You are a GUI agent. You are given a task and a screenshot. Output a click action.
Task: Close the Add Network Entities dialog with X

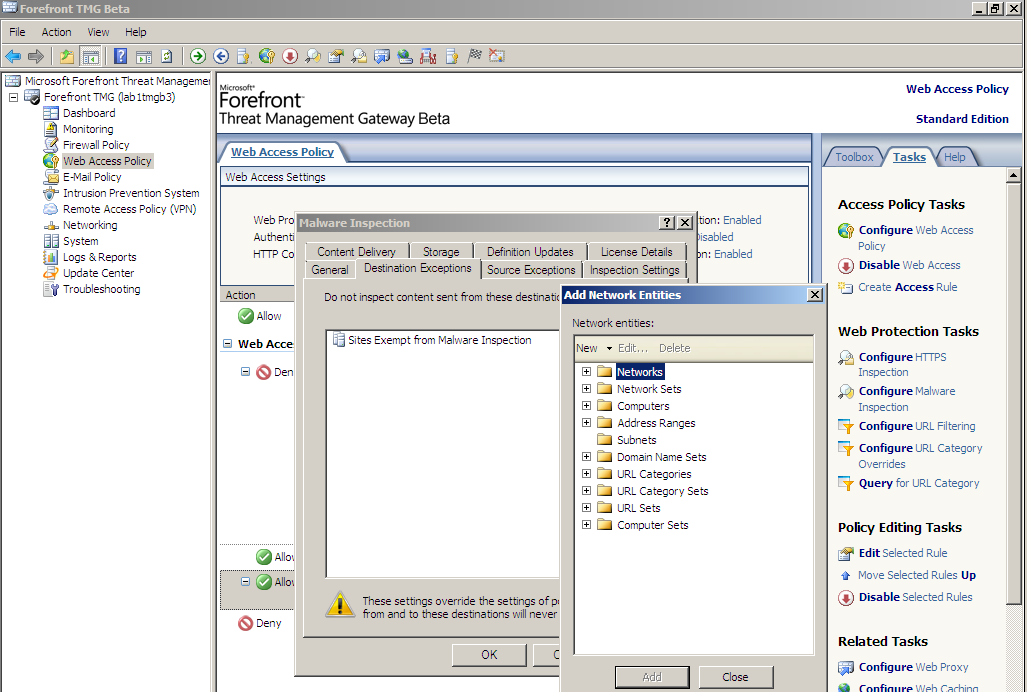(815, 295)
